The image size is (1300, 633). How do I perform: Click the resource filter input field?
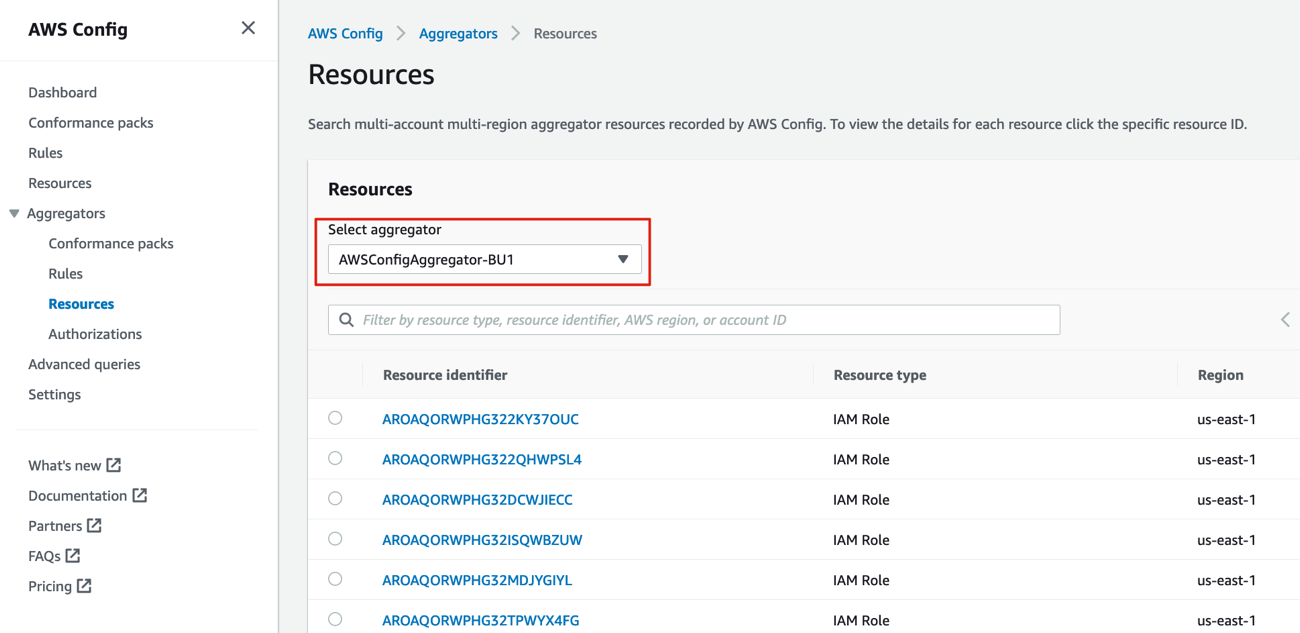[693, 319]
